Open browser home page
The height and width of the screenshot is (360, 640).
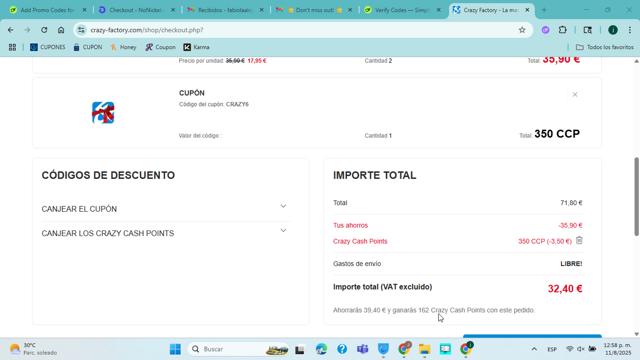pos(61,30)
